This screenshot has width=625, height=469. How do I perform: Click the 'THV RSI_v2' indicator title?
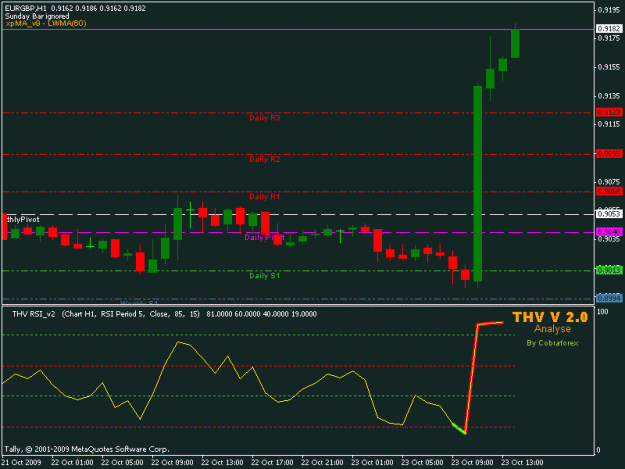(33, 314)
